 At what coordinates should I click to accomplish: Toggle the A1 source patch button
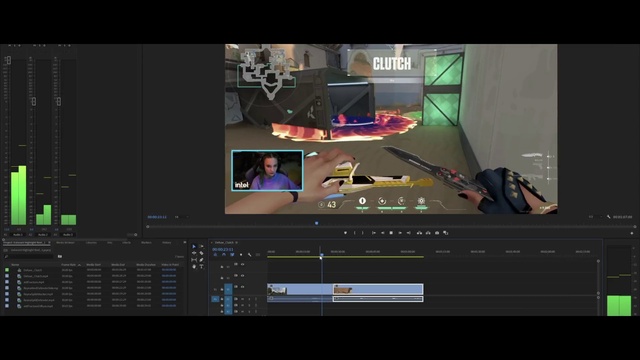point(215,299)
